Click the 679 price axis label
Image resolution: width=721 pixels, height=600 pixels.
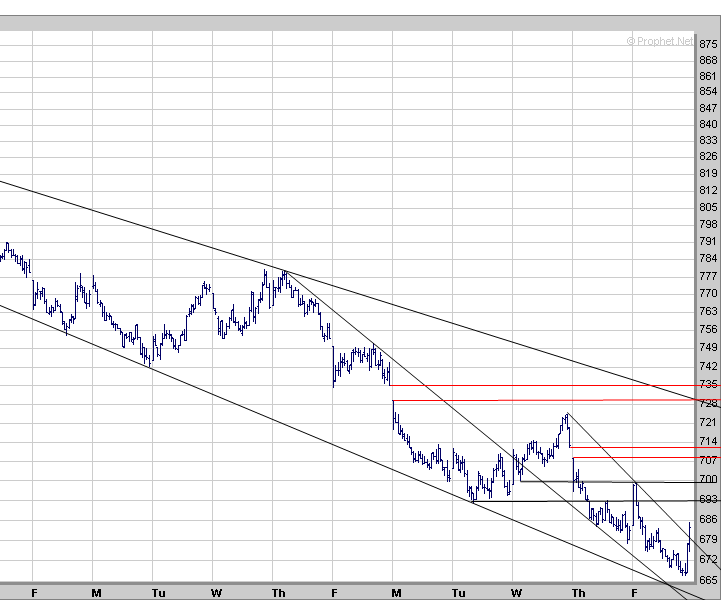pos(708,539)
